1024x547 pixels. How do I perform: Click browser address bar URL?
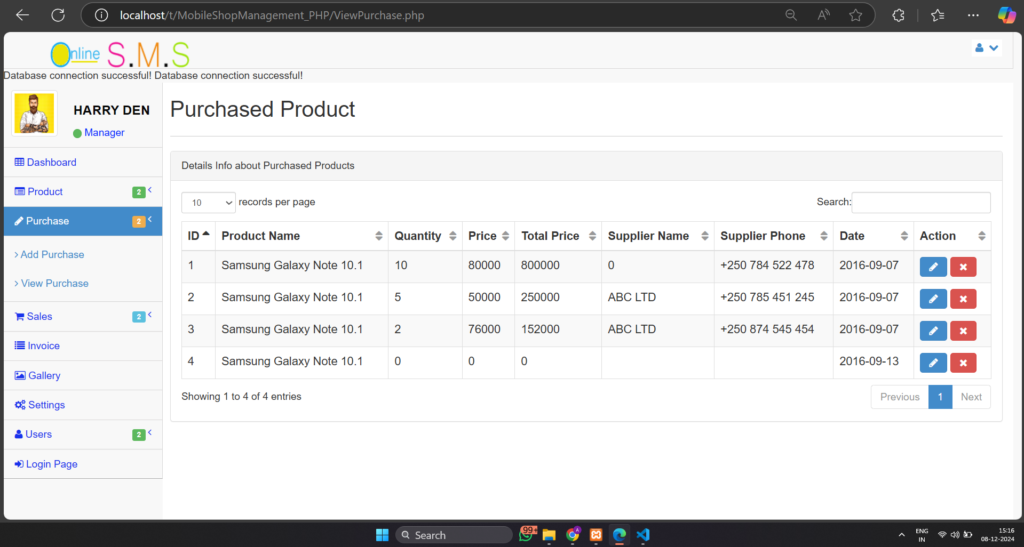click(272, 15)
